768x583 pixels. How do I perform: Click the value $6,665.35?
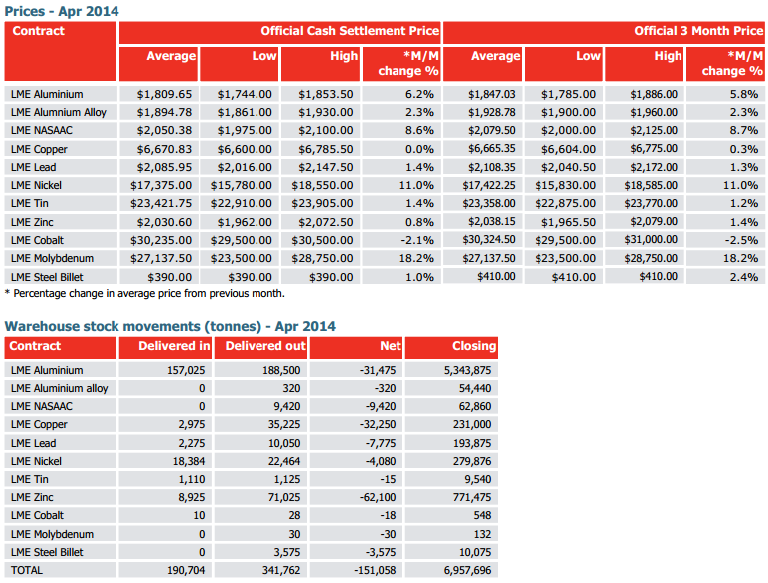pos(492,148)
